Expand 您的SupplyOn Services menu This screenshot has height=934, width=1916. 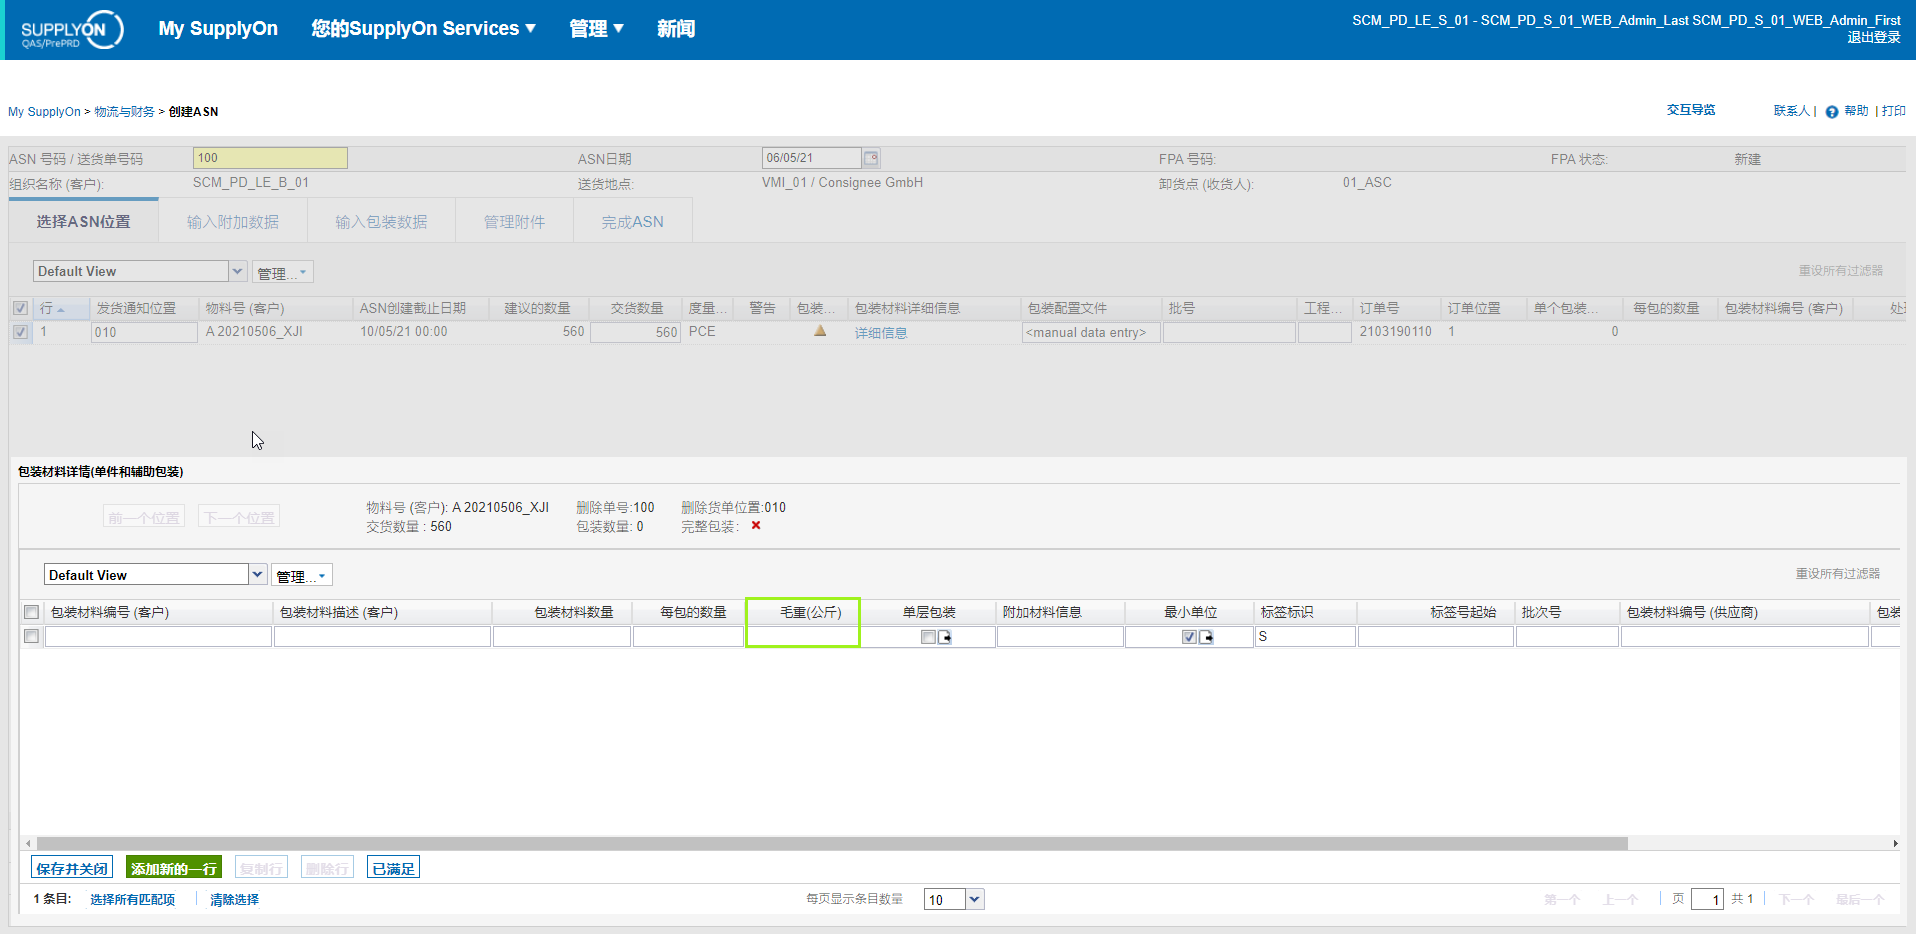(423, 28)
